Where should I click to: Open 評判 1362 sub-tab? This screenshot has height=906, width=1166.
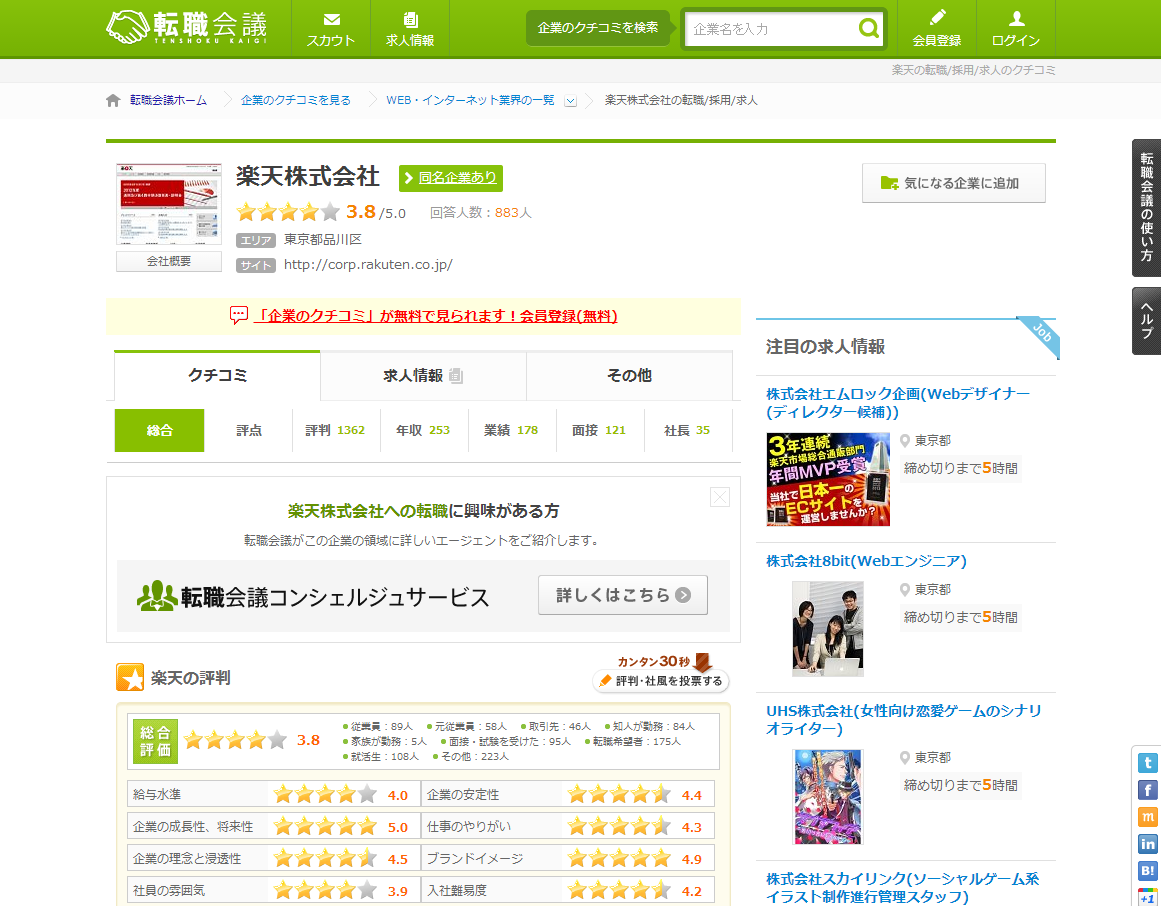pos(335,430)
